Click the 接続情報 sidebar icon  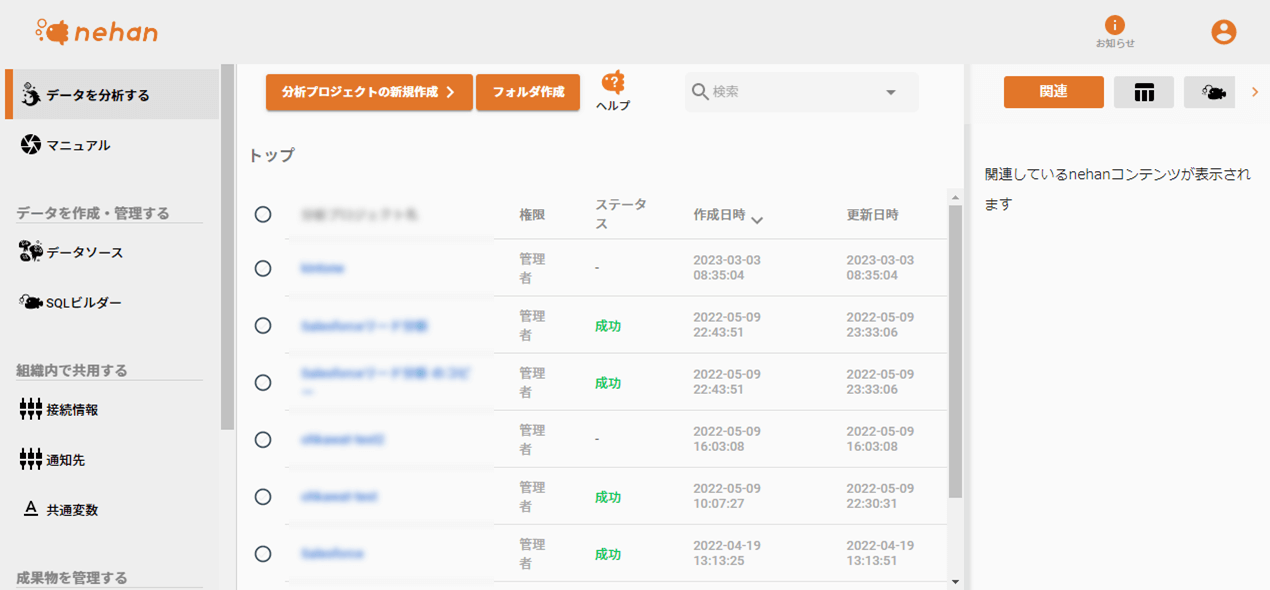coord(31,409)
